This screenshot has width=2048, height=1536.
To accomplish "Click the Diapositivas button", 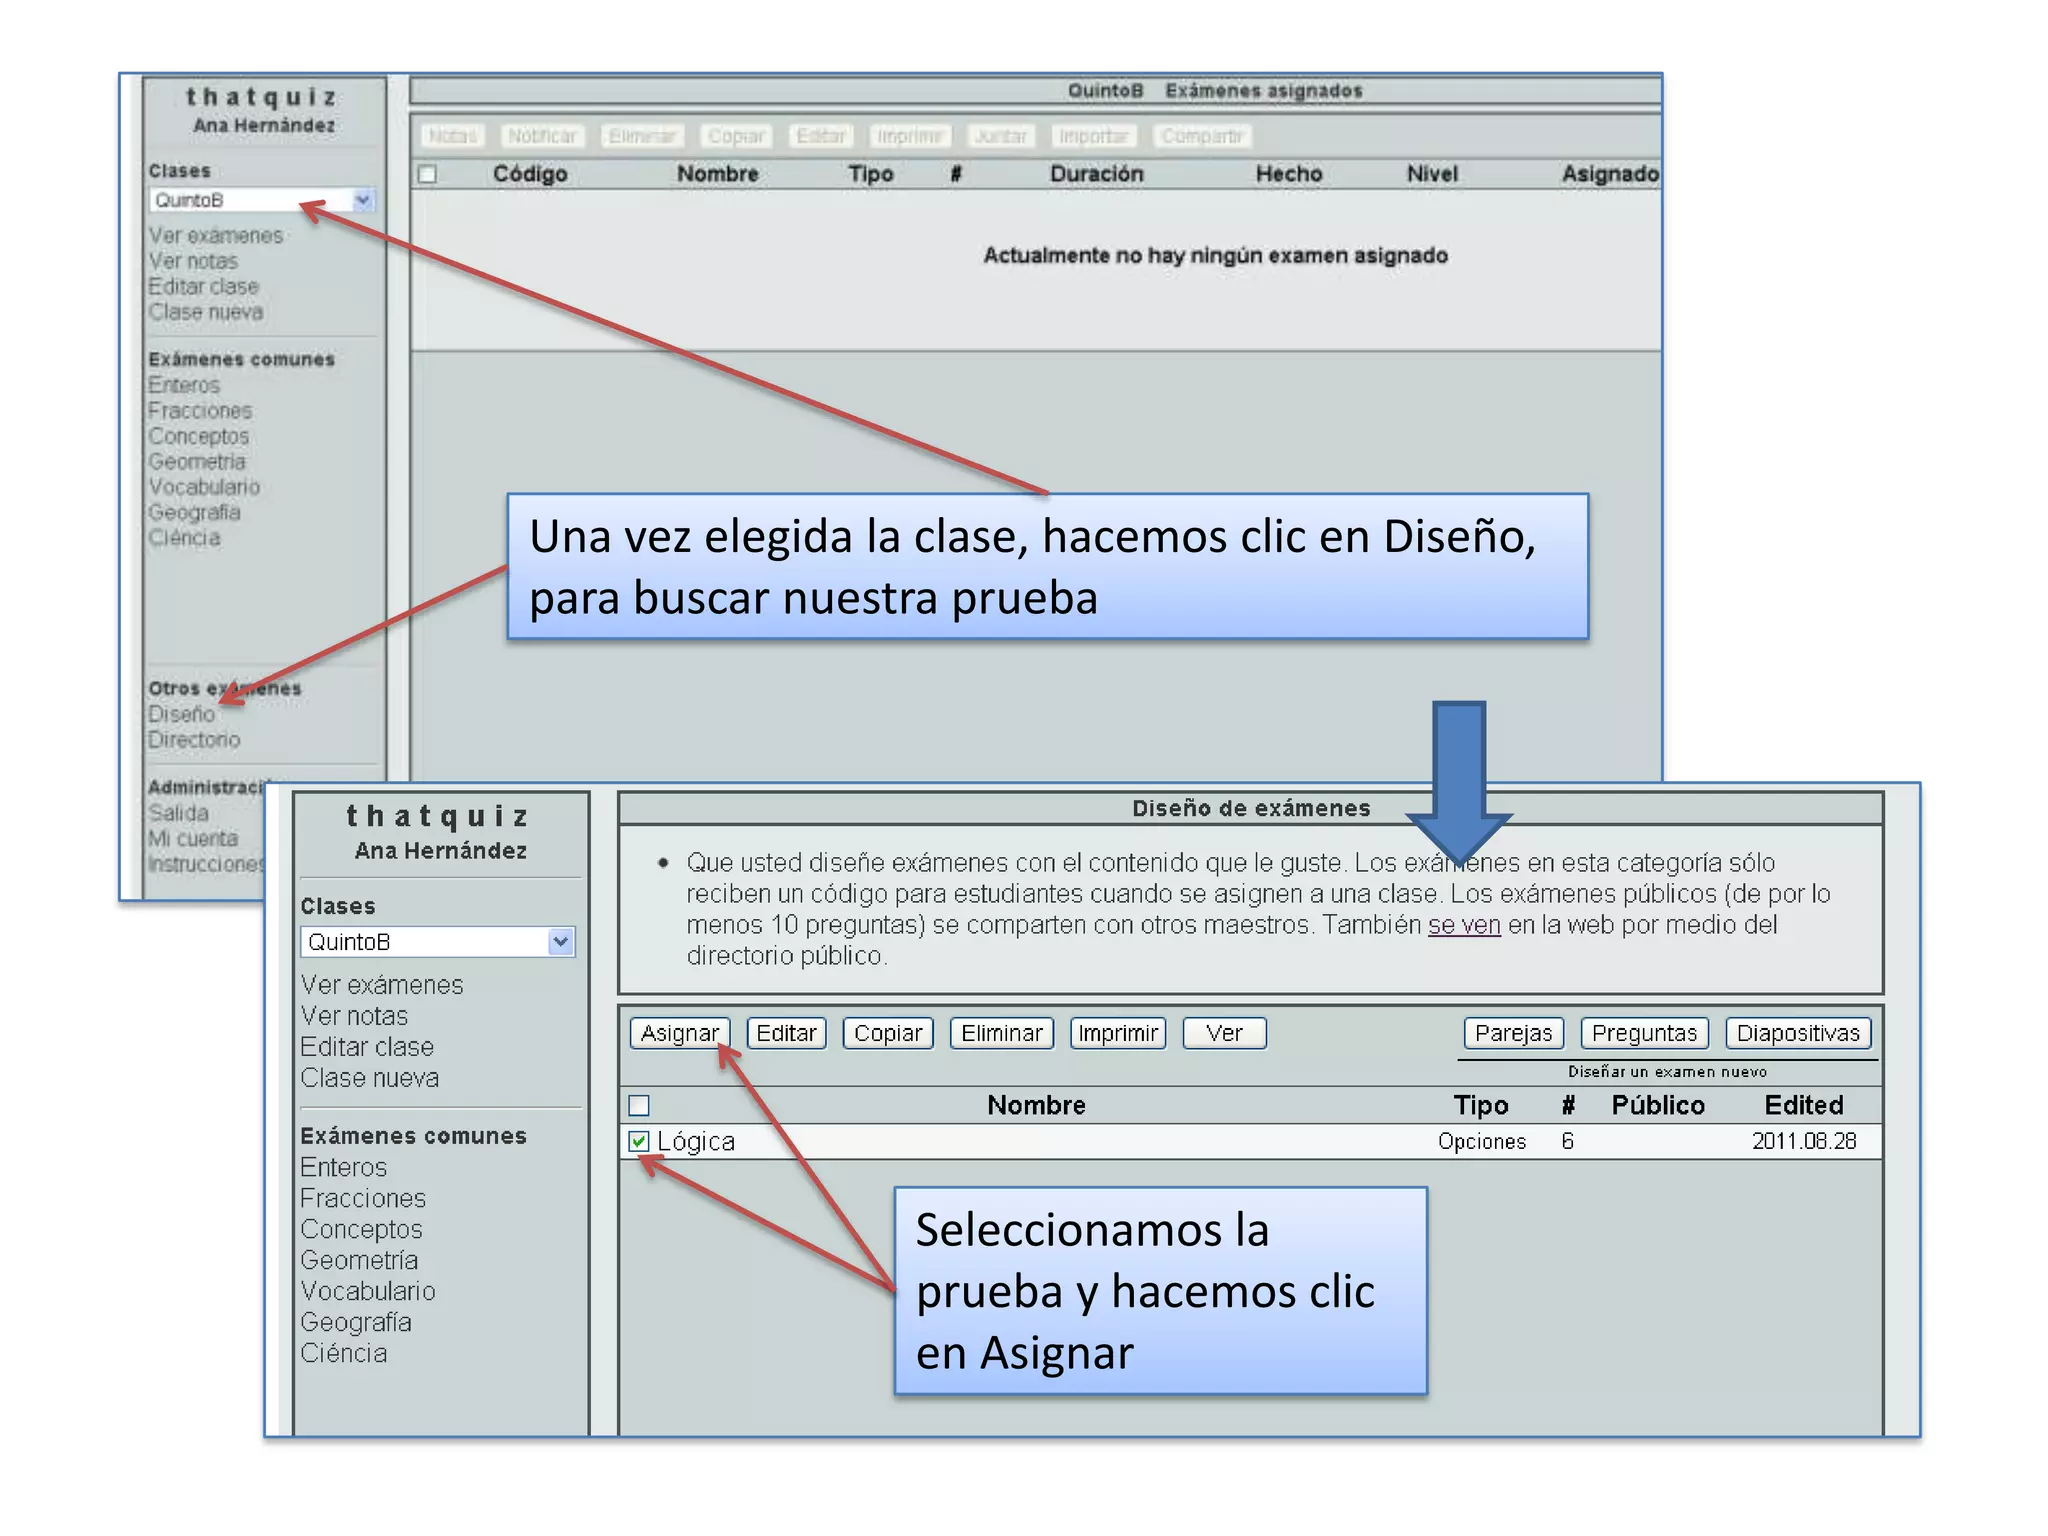I will coord(1798,1033).
